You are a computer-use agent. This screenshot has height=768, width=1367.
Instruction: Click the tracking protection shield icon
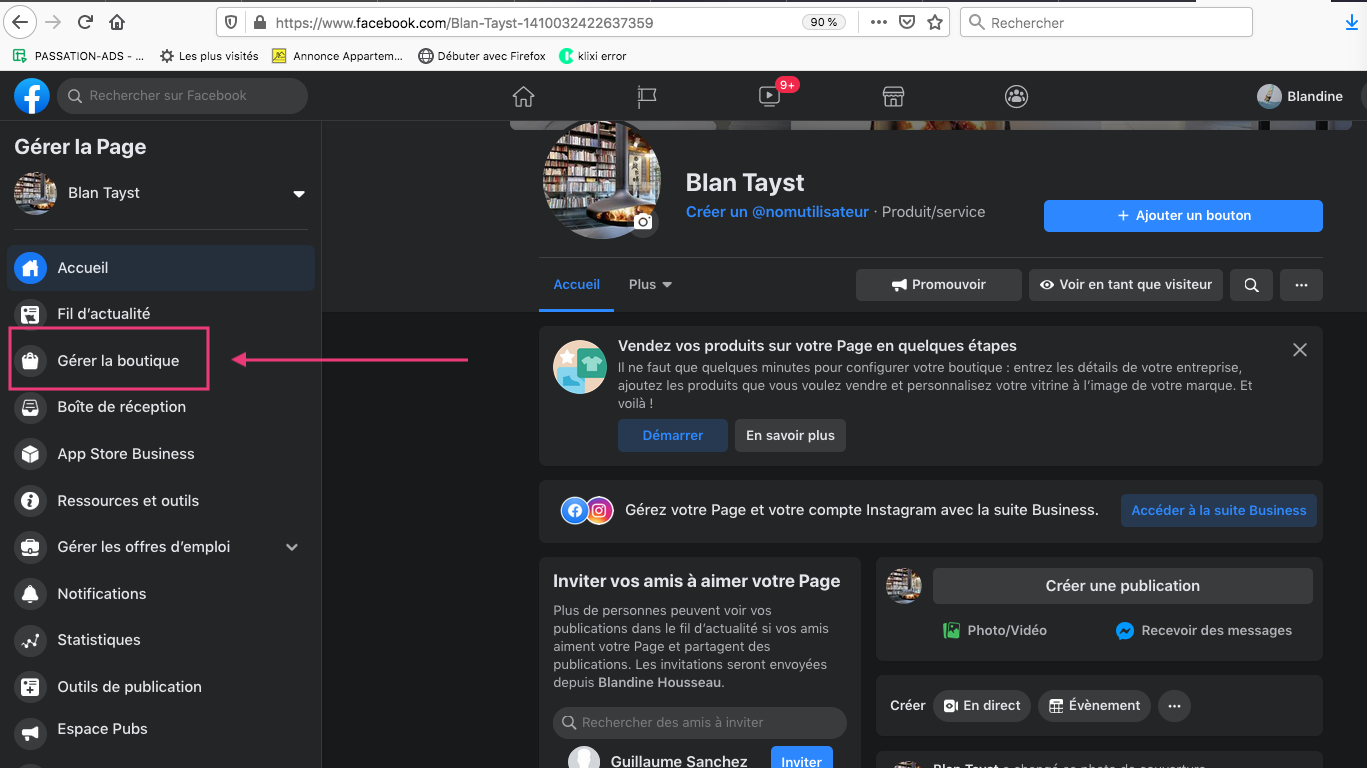pyautogui.click(x=231, y=22)
